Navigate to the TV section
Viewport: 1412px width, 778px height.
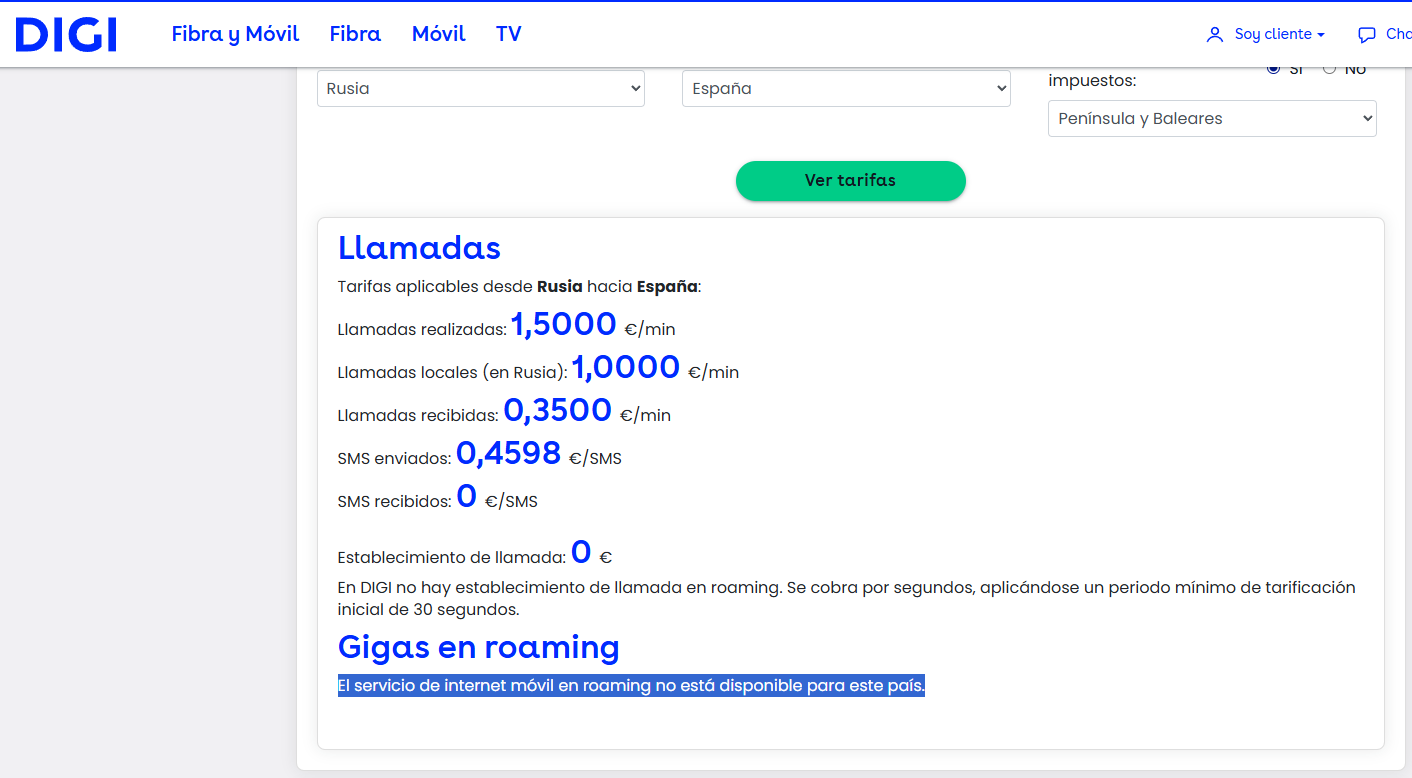pyautogui.click(x=508, y=34)
